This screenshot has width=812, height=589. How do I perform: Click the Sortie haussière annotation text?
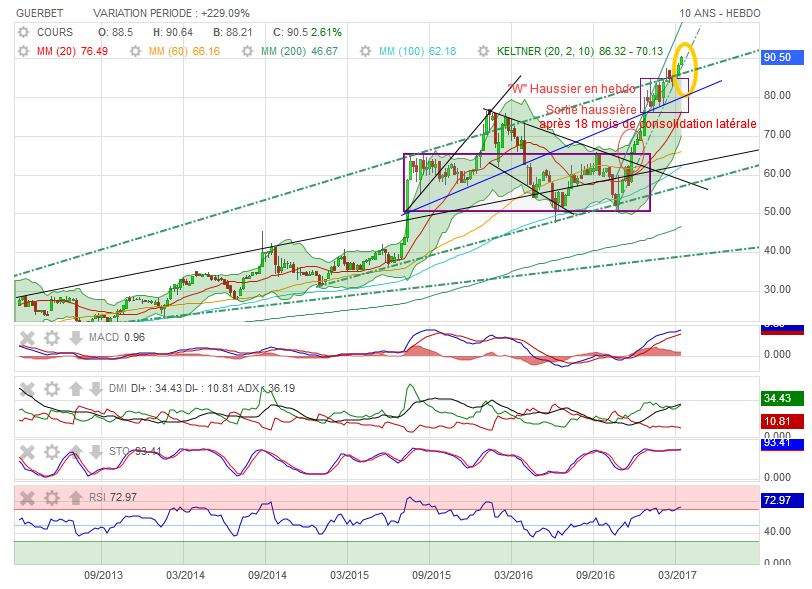(x=591, y=110)
